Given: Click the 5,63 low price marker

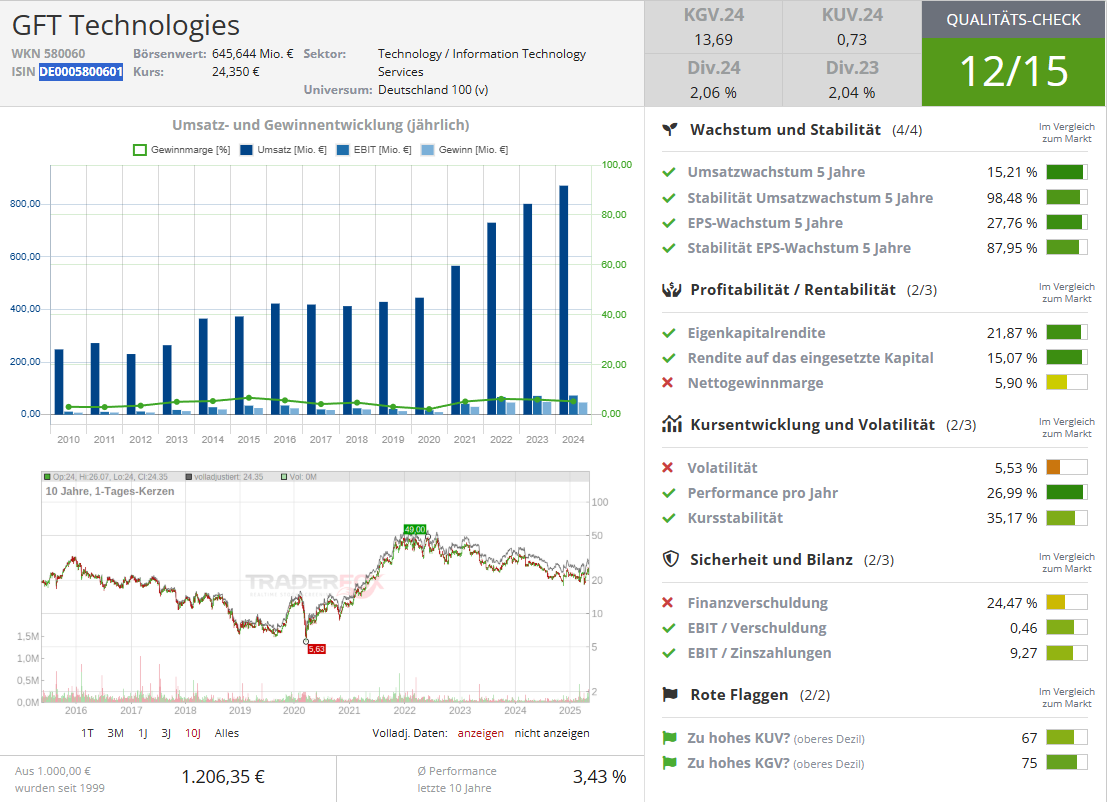Looking at the screenshot, I should coord(316,649).
